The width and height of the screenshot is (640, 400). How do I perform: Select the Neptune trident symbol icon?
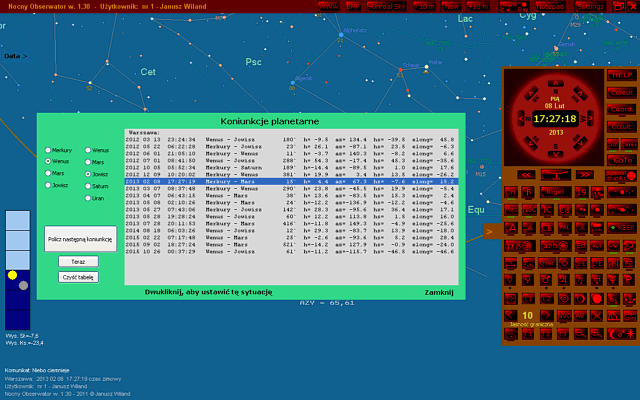pyautogui.click(x=613, y=280)
